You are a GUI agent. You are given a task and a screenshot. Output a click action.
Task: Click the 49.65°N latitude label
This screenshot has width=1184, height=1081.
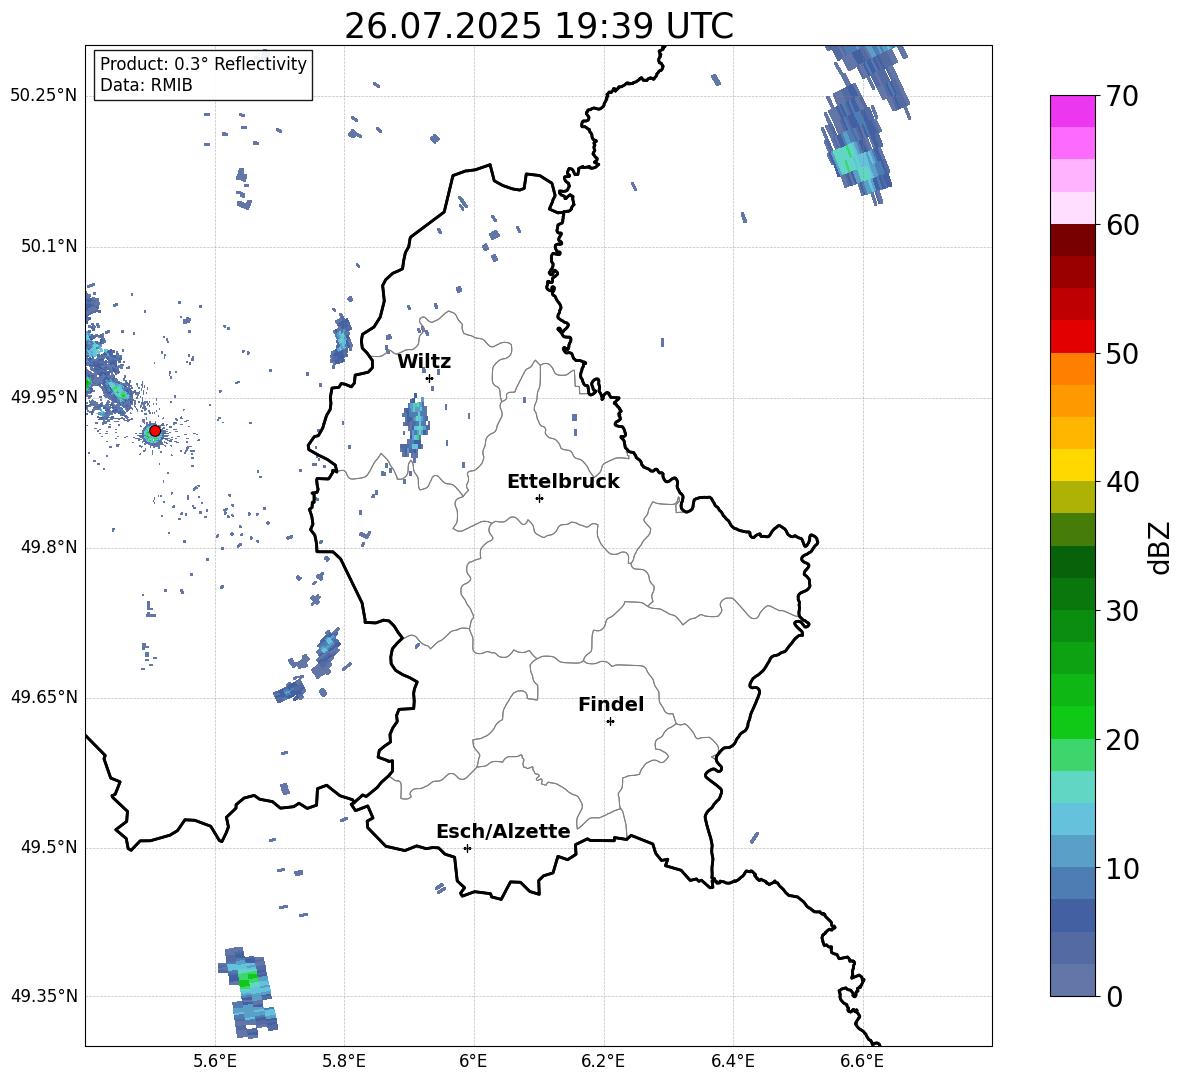44,697
